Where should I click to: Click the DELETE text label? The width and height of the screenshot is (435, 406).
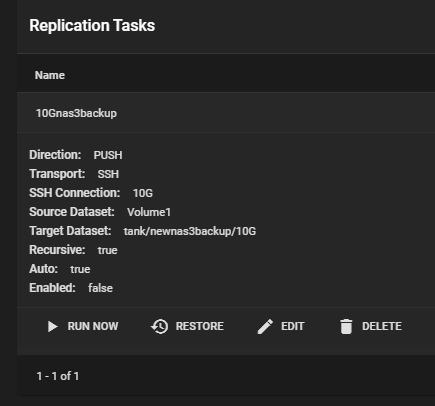(382, 326)
